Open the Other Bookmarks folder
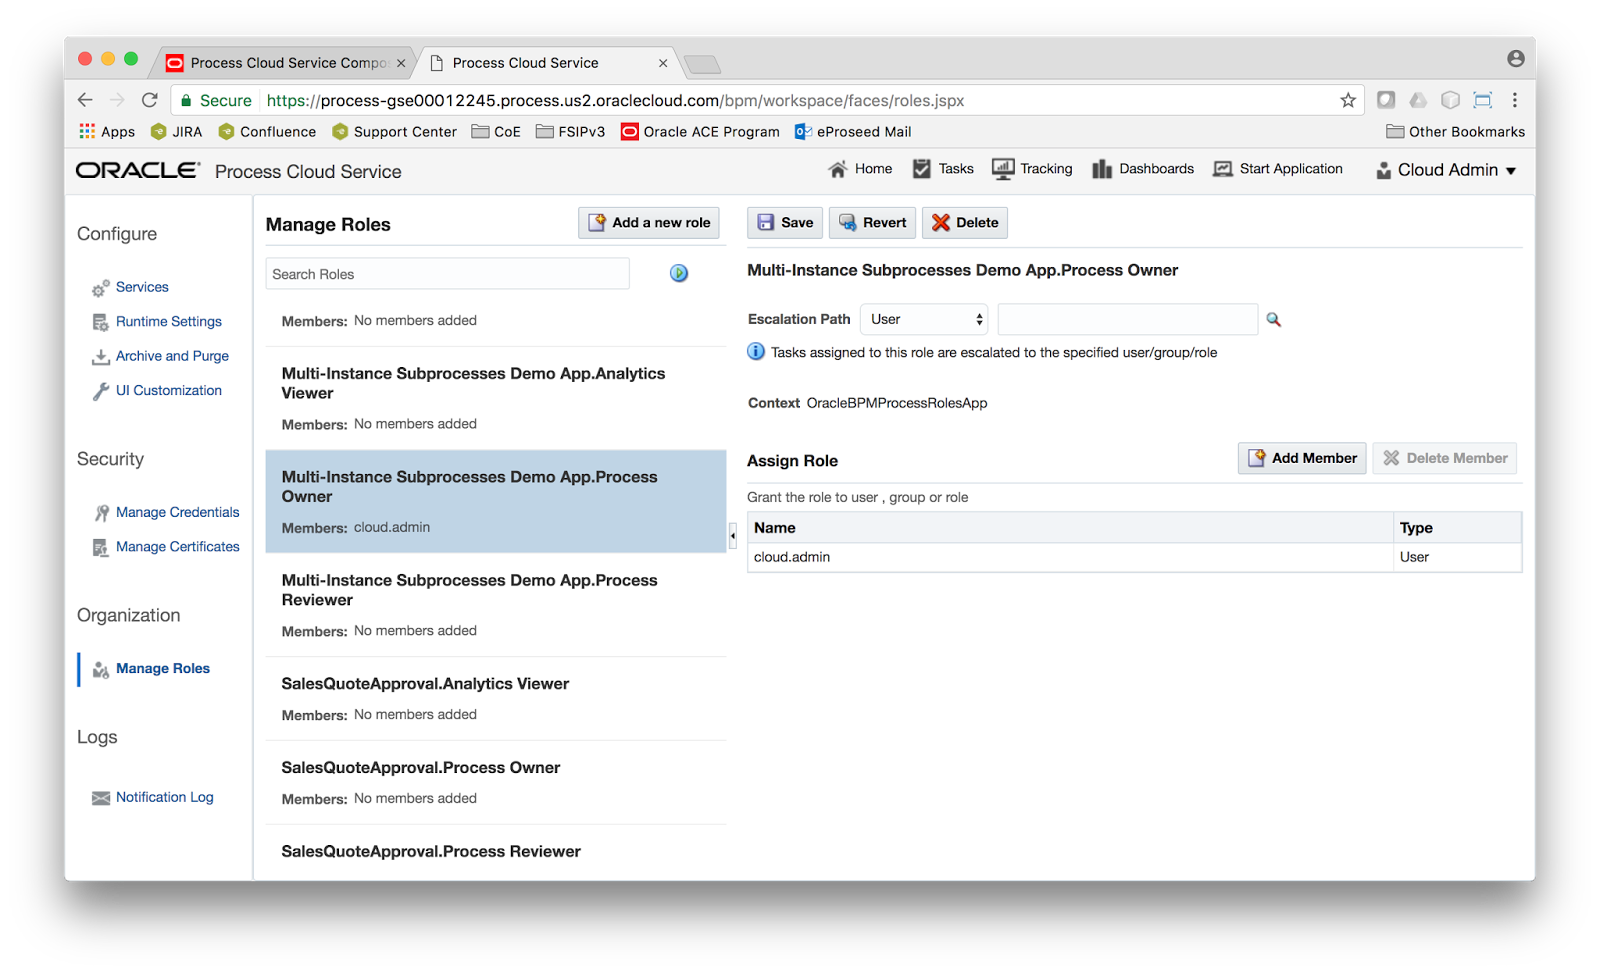 [1455, 131]
